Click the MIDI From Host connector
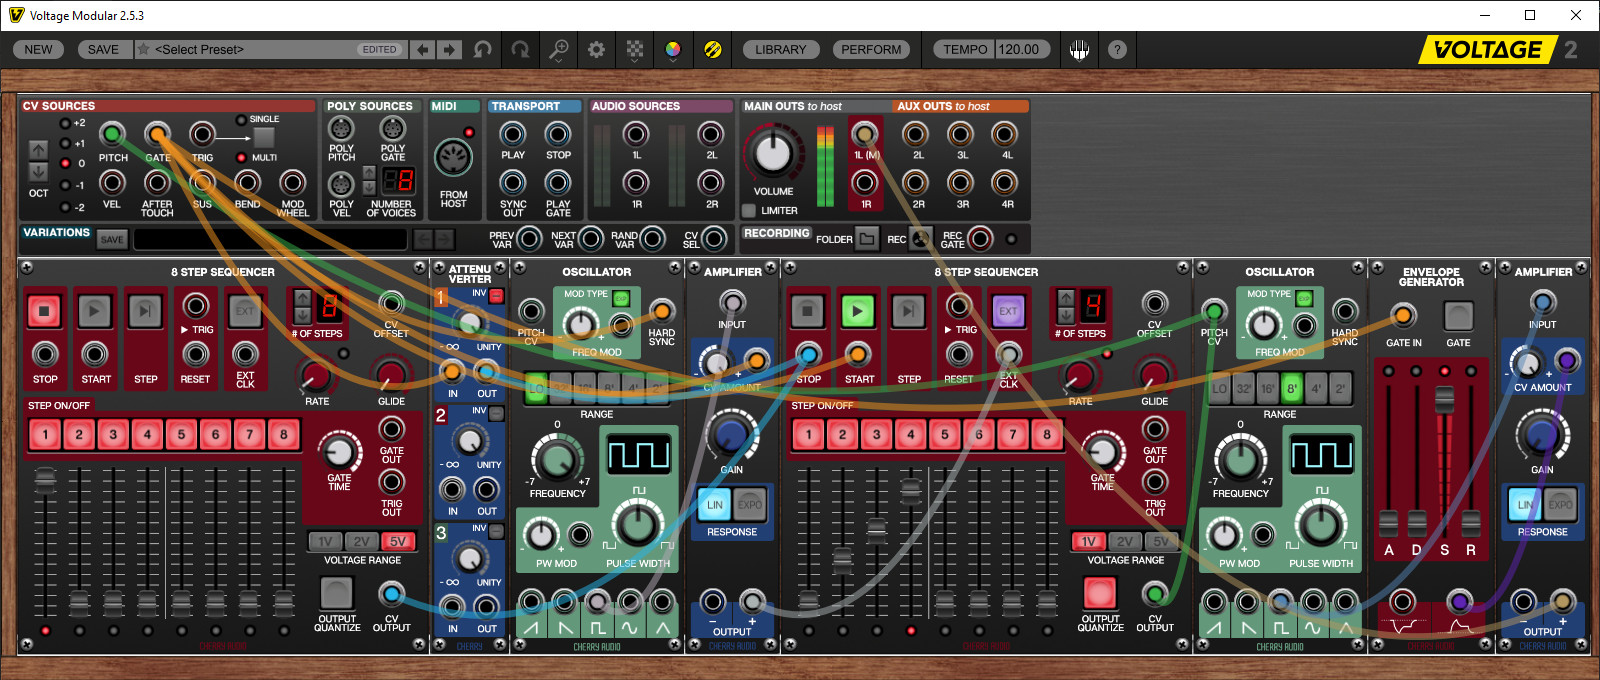 pyautogui.click(x=453, y=158)
